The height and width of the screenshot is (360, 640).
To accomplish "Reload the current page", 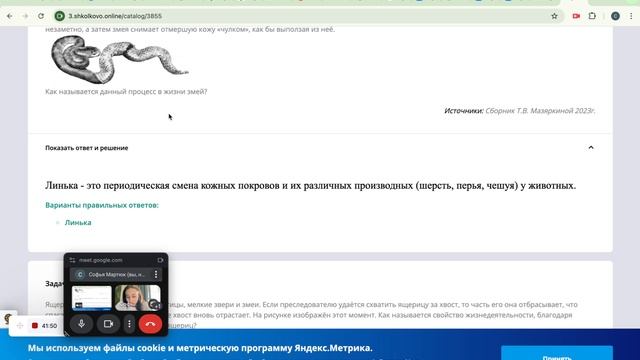I will pyautogui.click(x=41, y=16).
